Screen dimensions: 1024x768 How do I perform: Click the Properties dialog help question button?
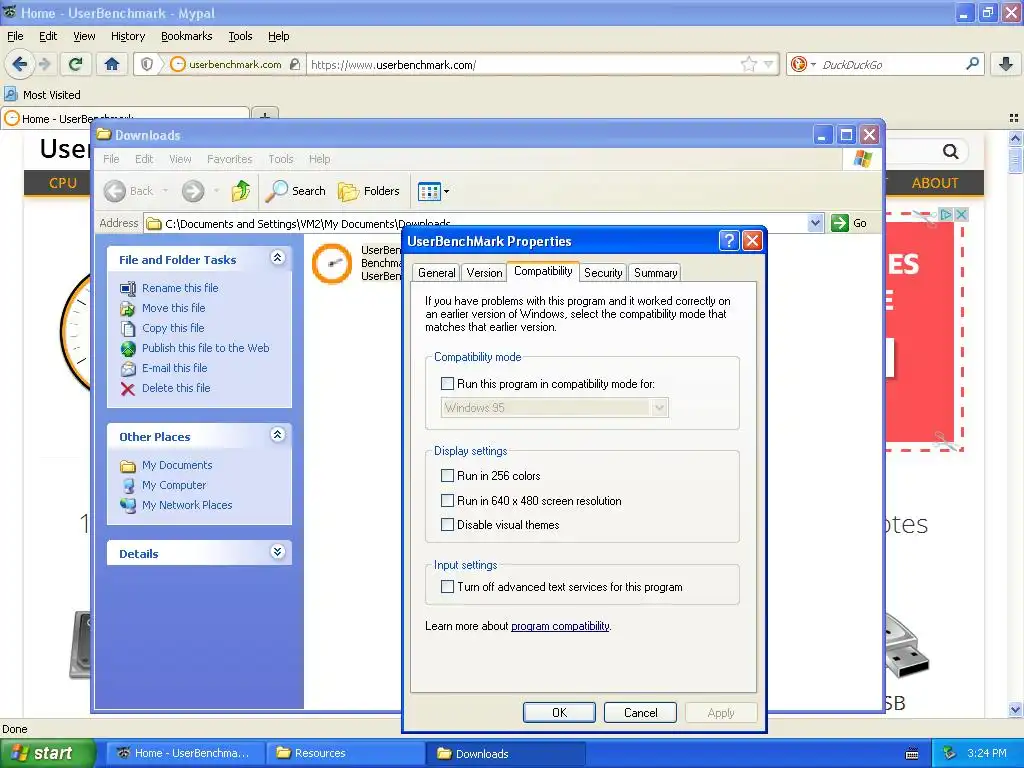pyautogui.click(x=729, y=240)
